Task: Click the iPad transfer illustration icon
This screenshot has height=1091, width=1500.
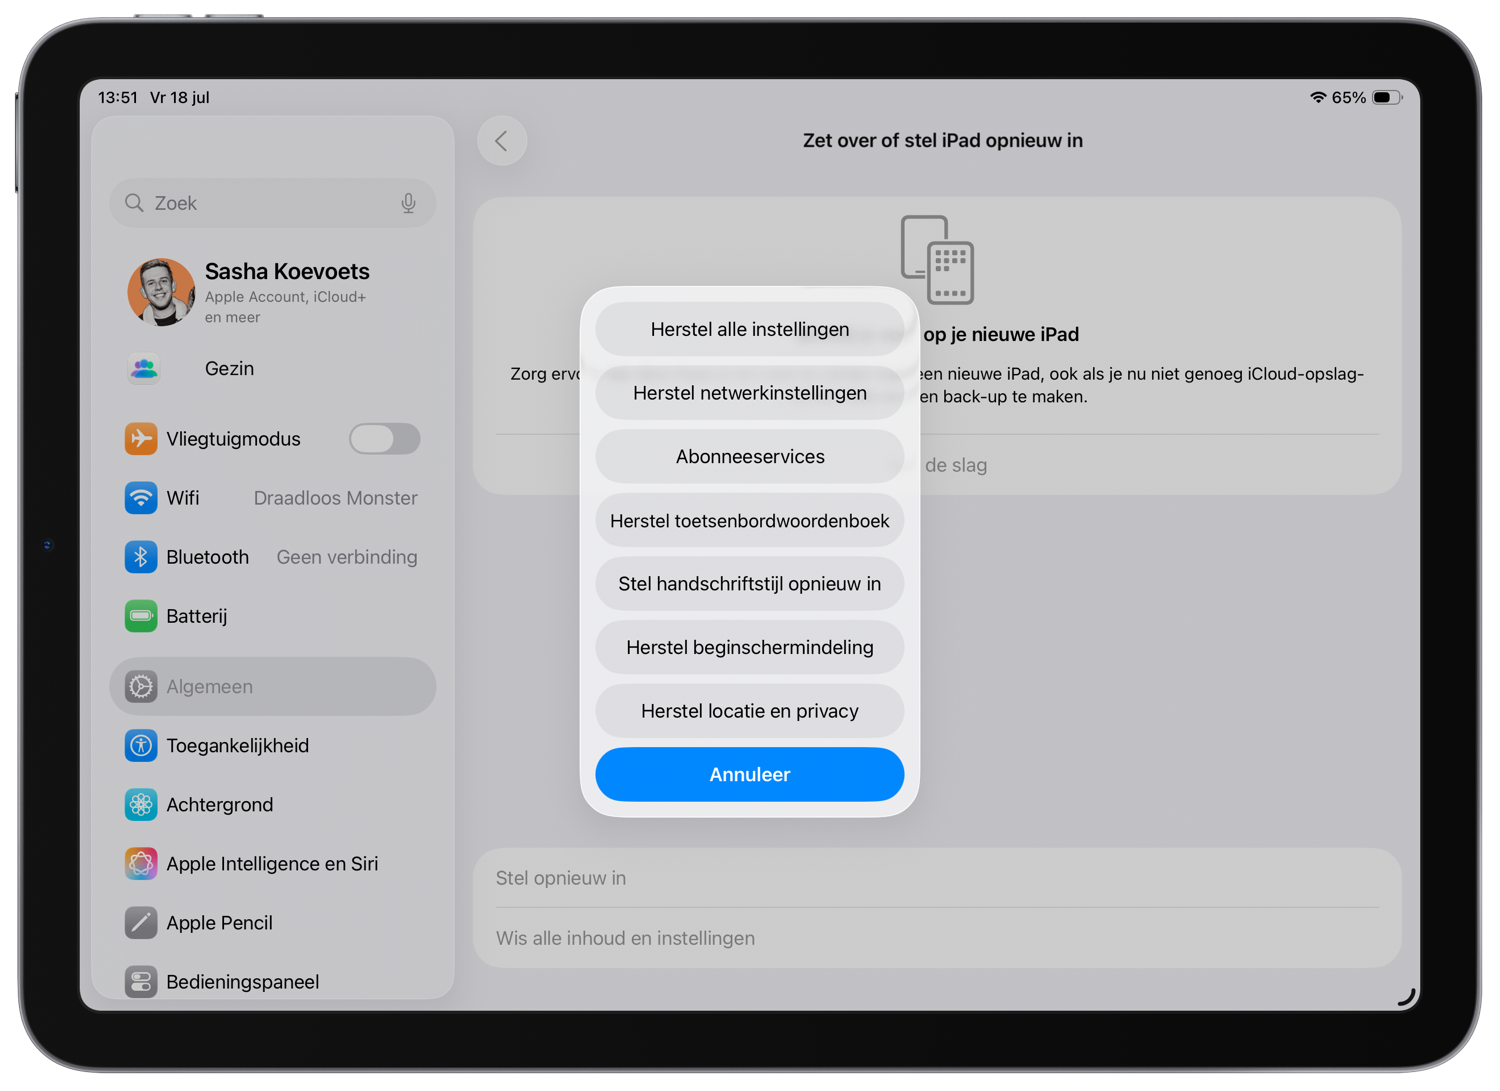Action: coord(937,260)
